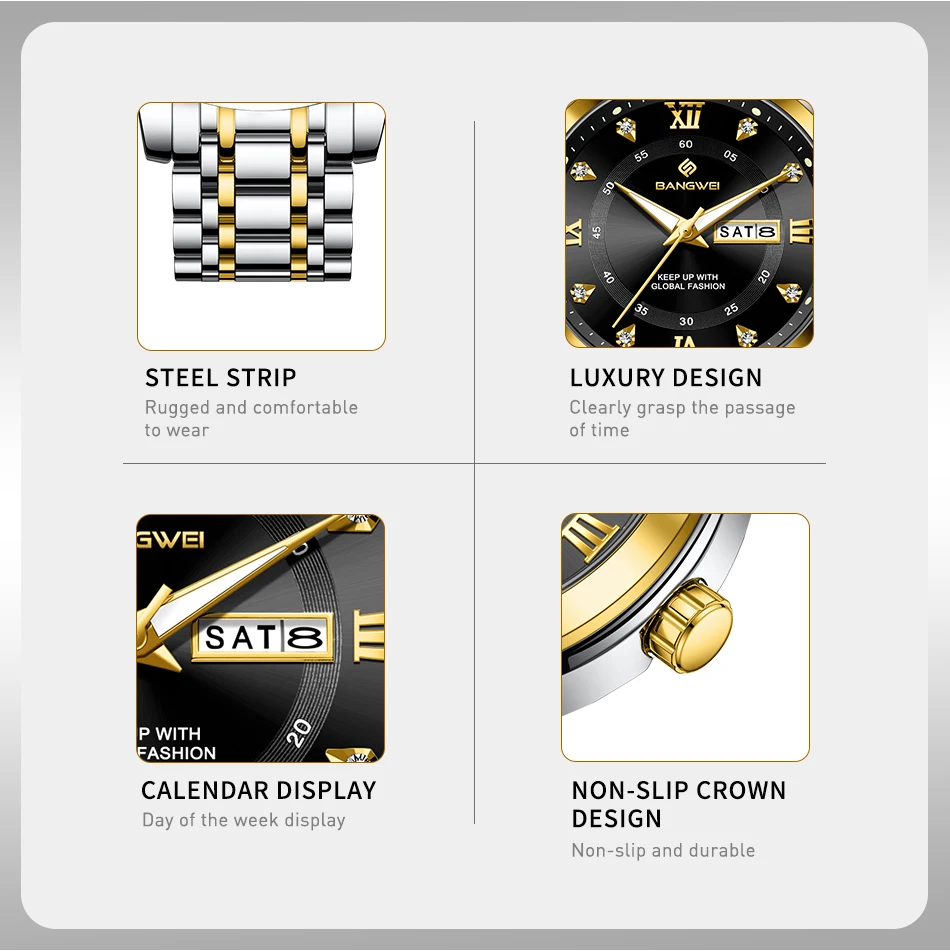The image size is (950, 951).
Task: Click the gold crown close-up image
Action: pyautogui.click(x=686, y=637)
